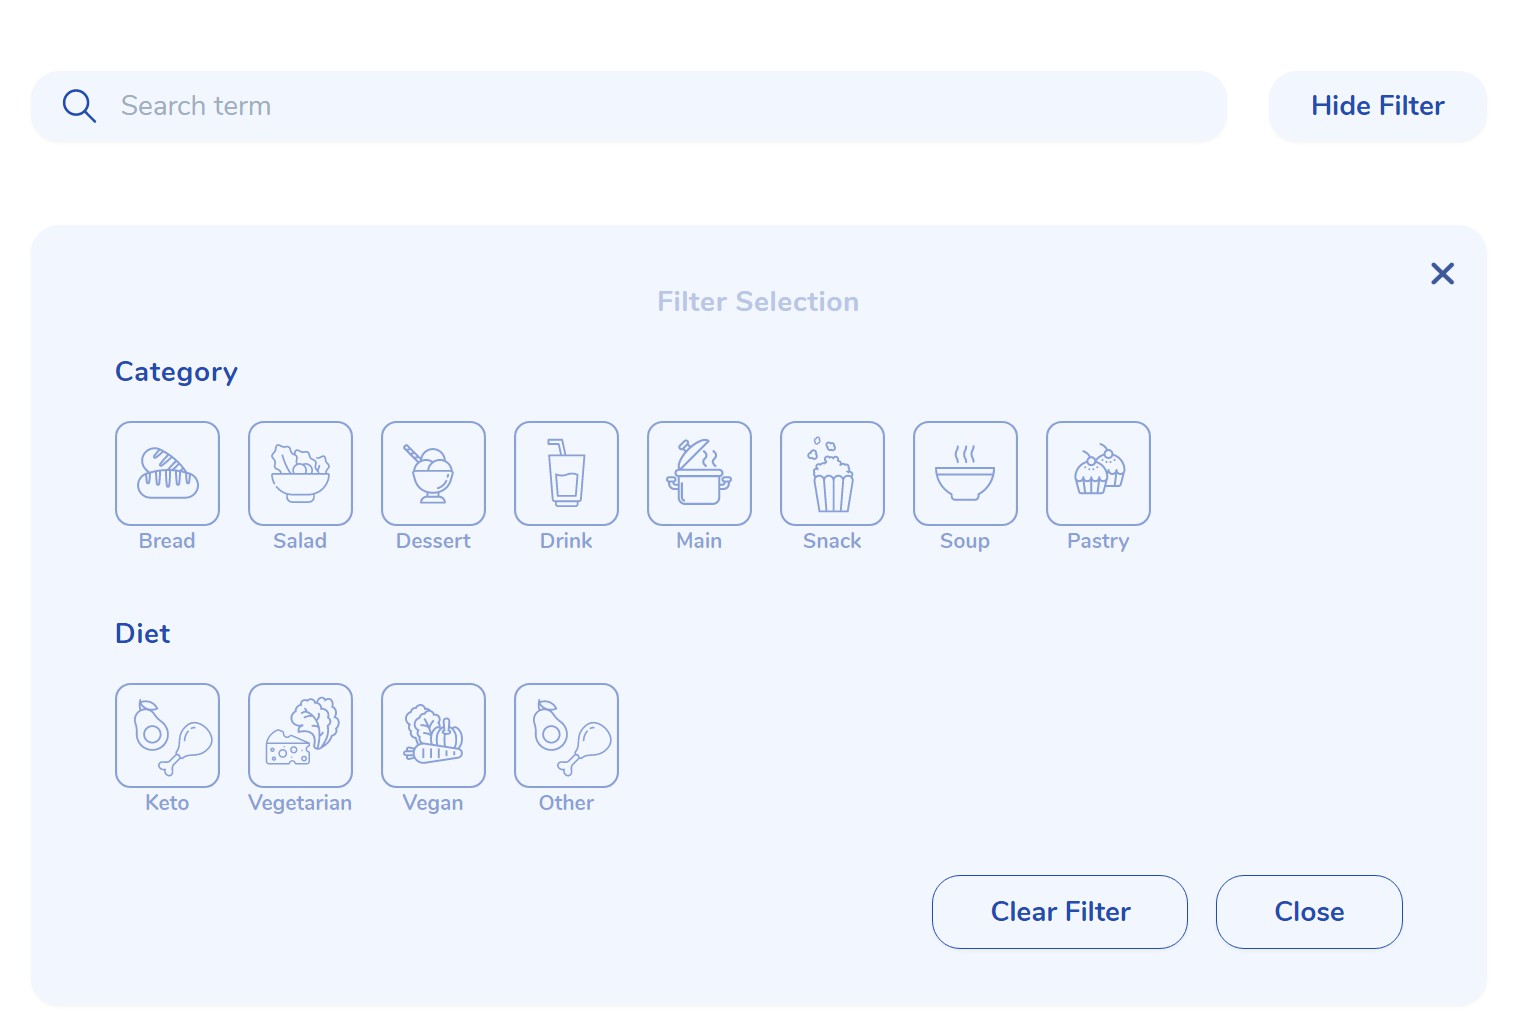Click the magnifying glass search icon
1523x1029 pixels.
coord(79,105)
